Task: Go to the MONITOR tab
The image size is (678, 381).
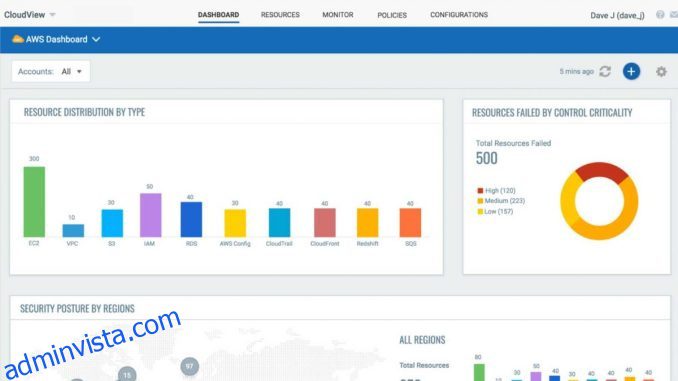Action: [x=338, y=15]
